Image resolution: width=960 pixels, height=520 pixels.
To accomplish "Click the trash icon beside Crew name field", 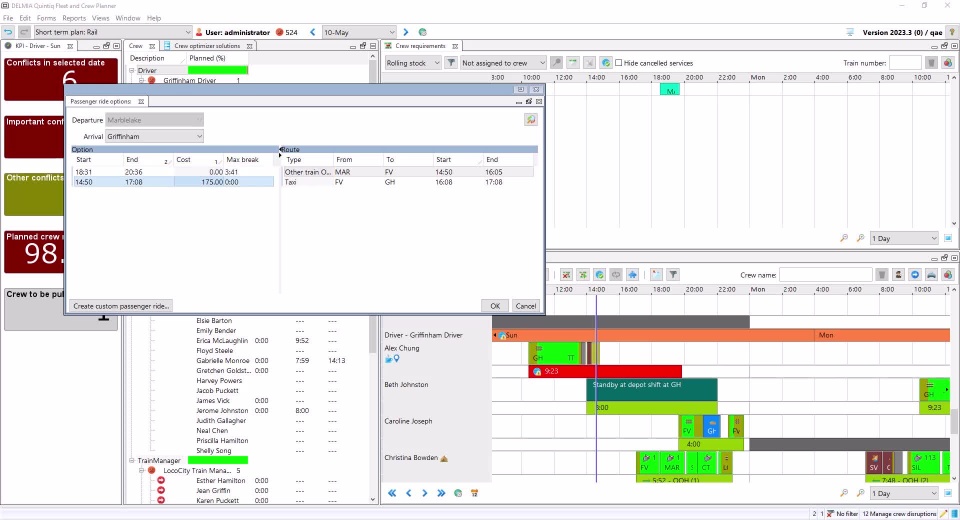I will coord(882,275).
